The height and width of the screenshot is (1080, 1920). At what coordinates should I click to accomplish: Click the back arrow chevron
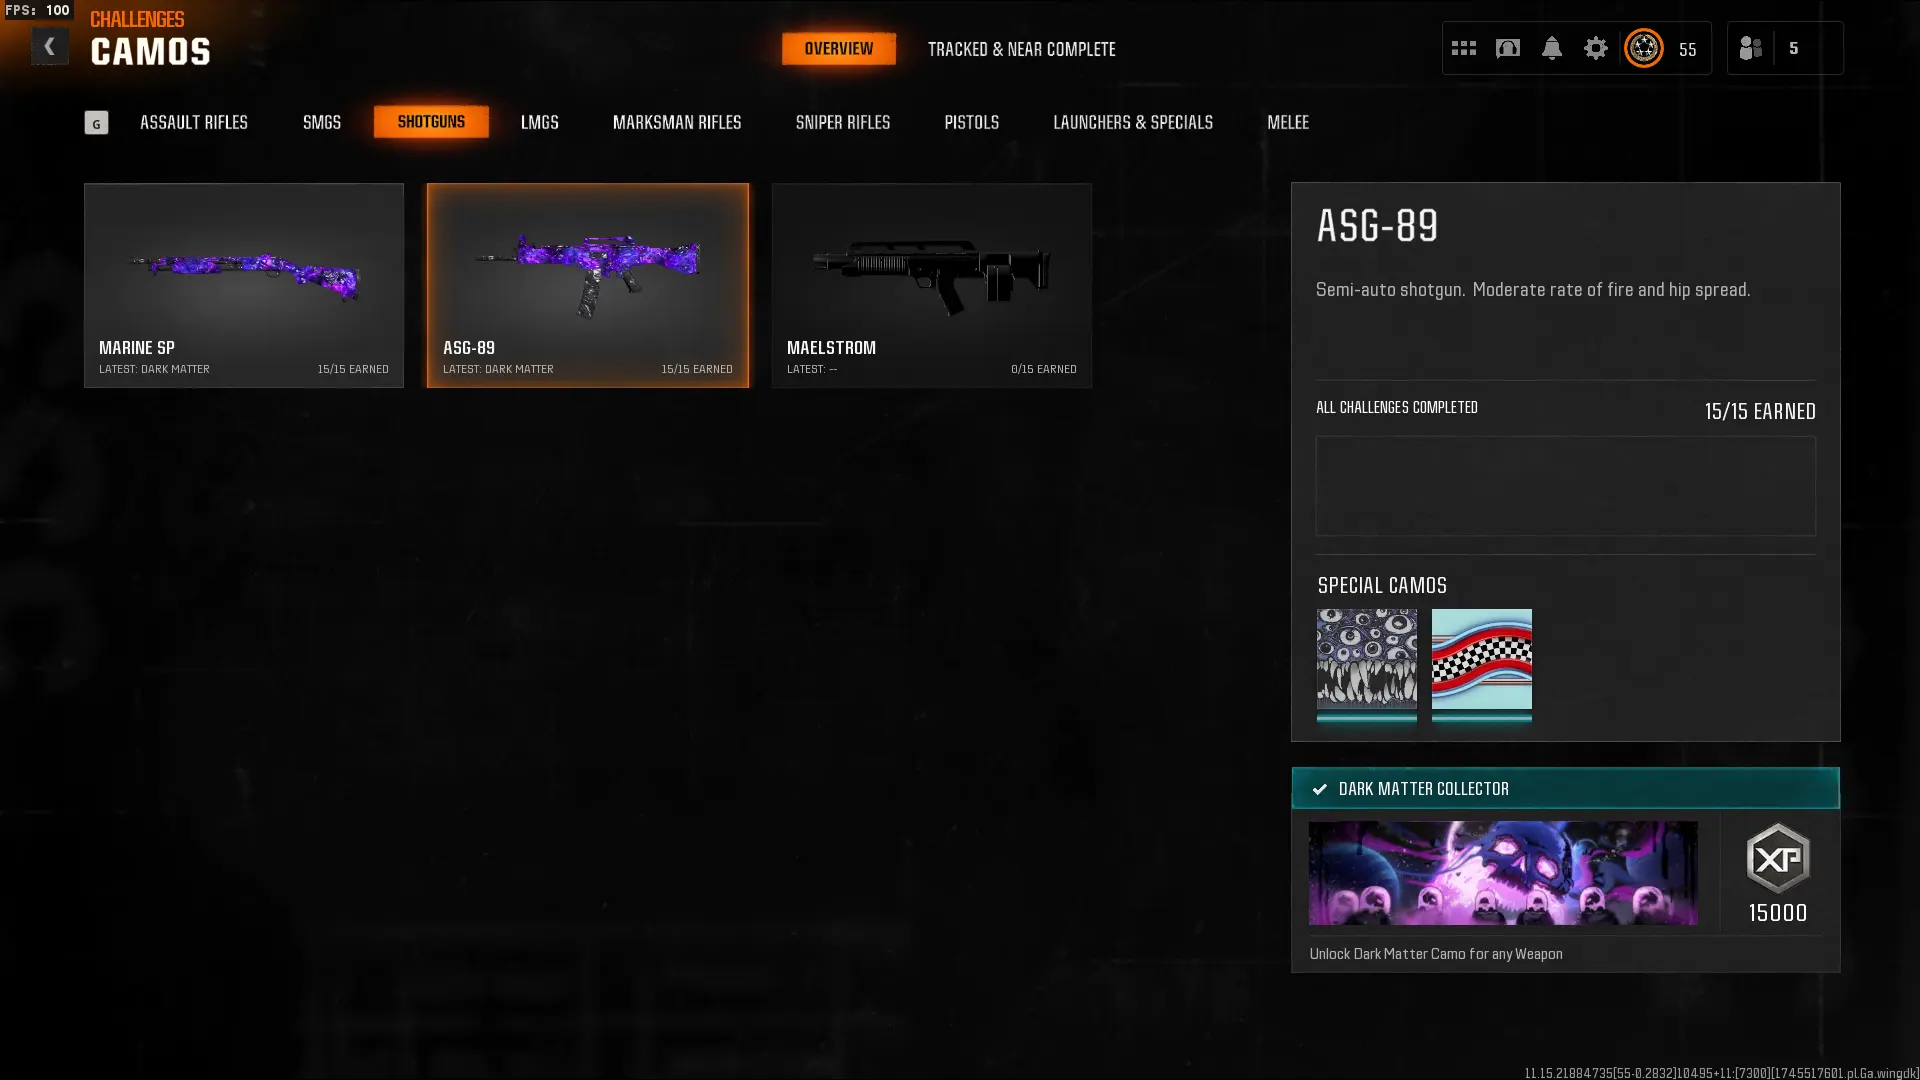49,47
